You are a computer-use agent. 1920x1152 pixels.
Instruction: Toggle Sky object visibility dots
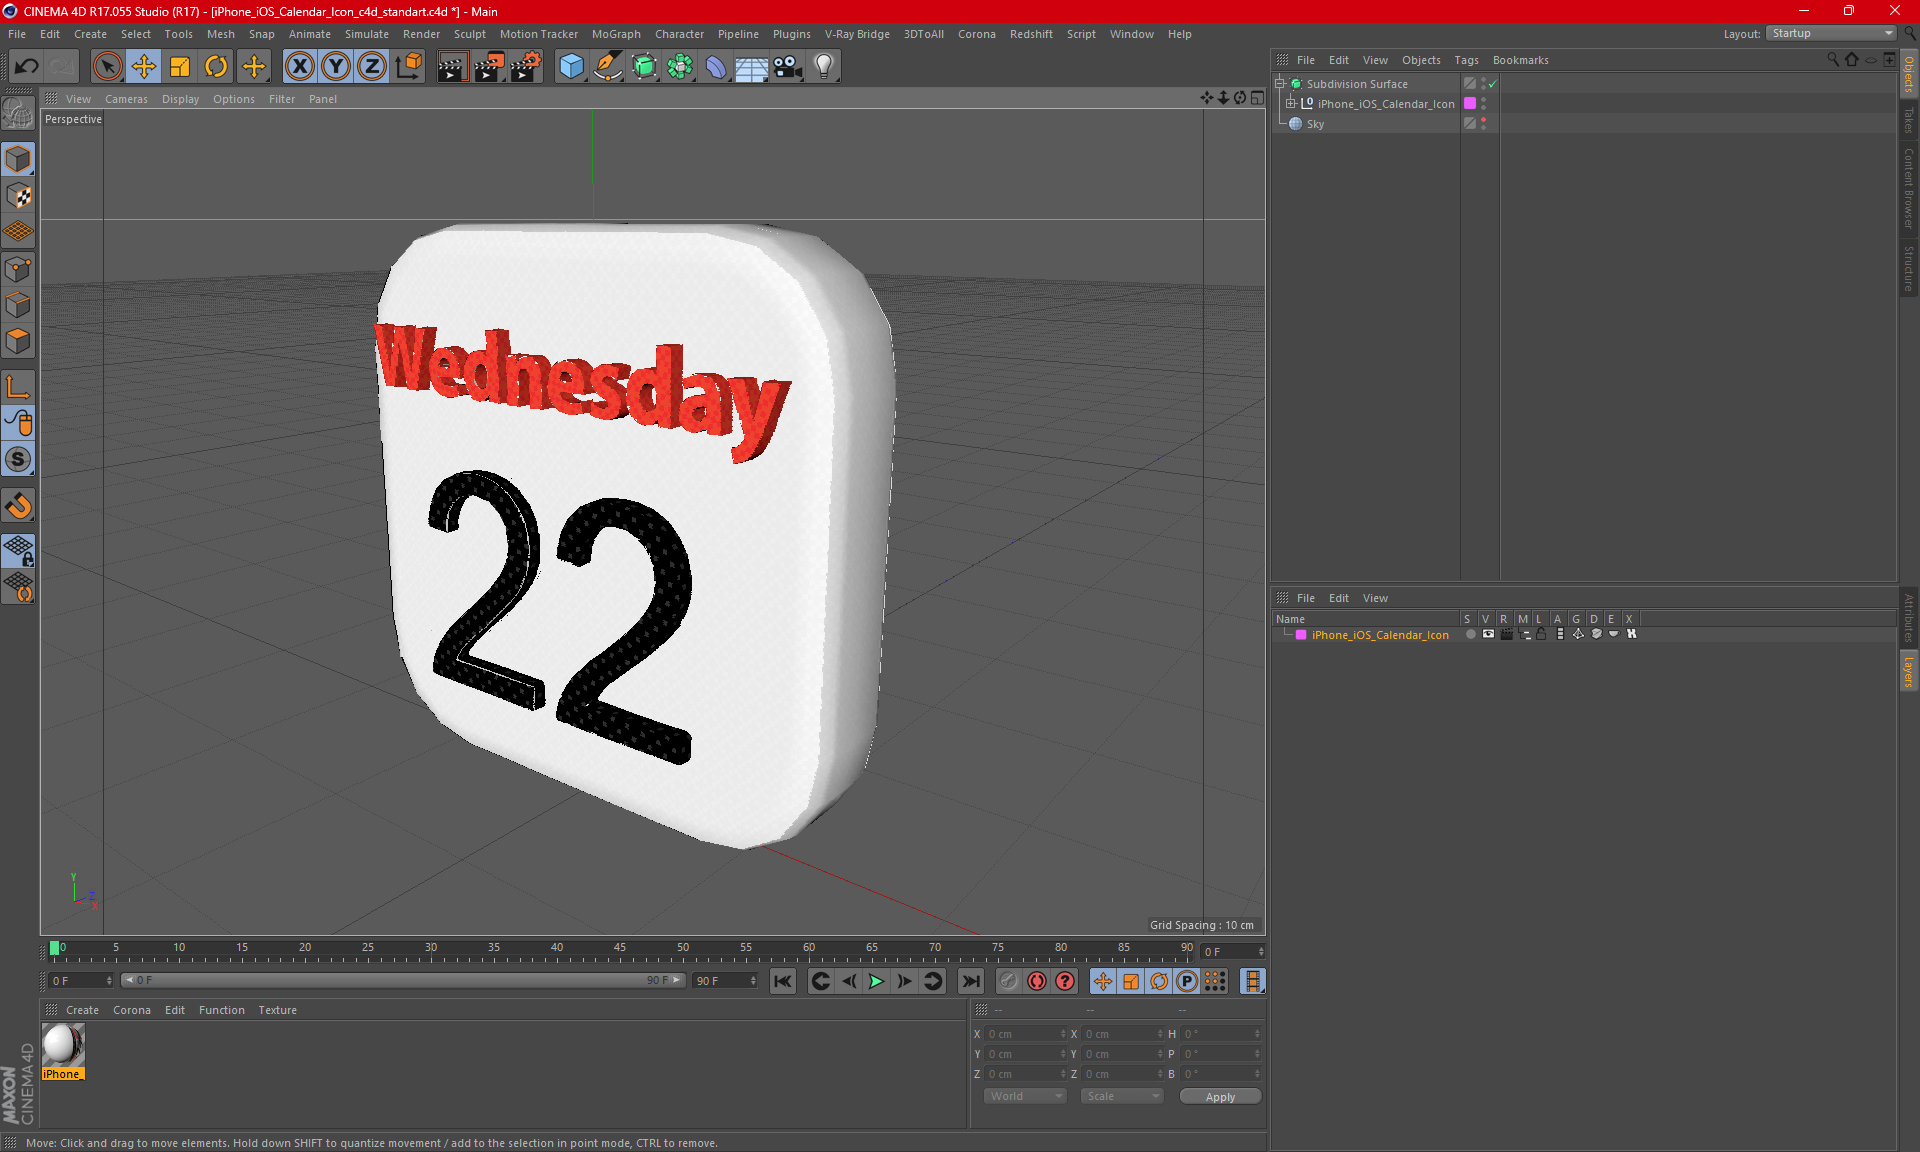tap(1484, 123)
